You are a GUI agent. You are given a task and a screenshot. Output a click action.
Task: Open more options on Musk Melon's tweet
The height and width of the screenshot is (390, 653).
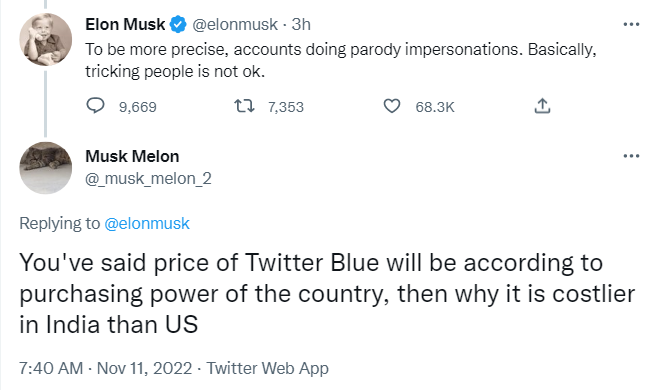tap(631, 156)
